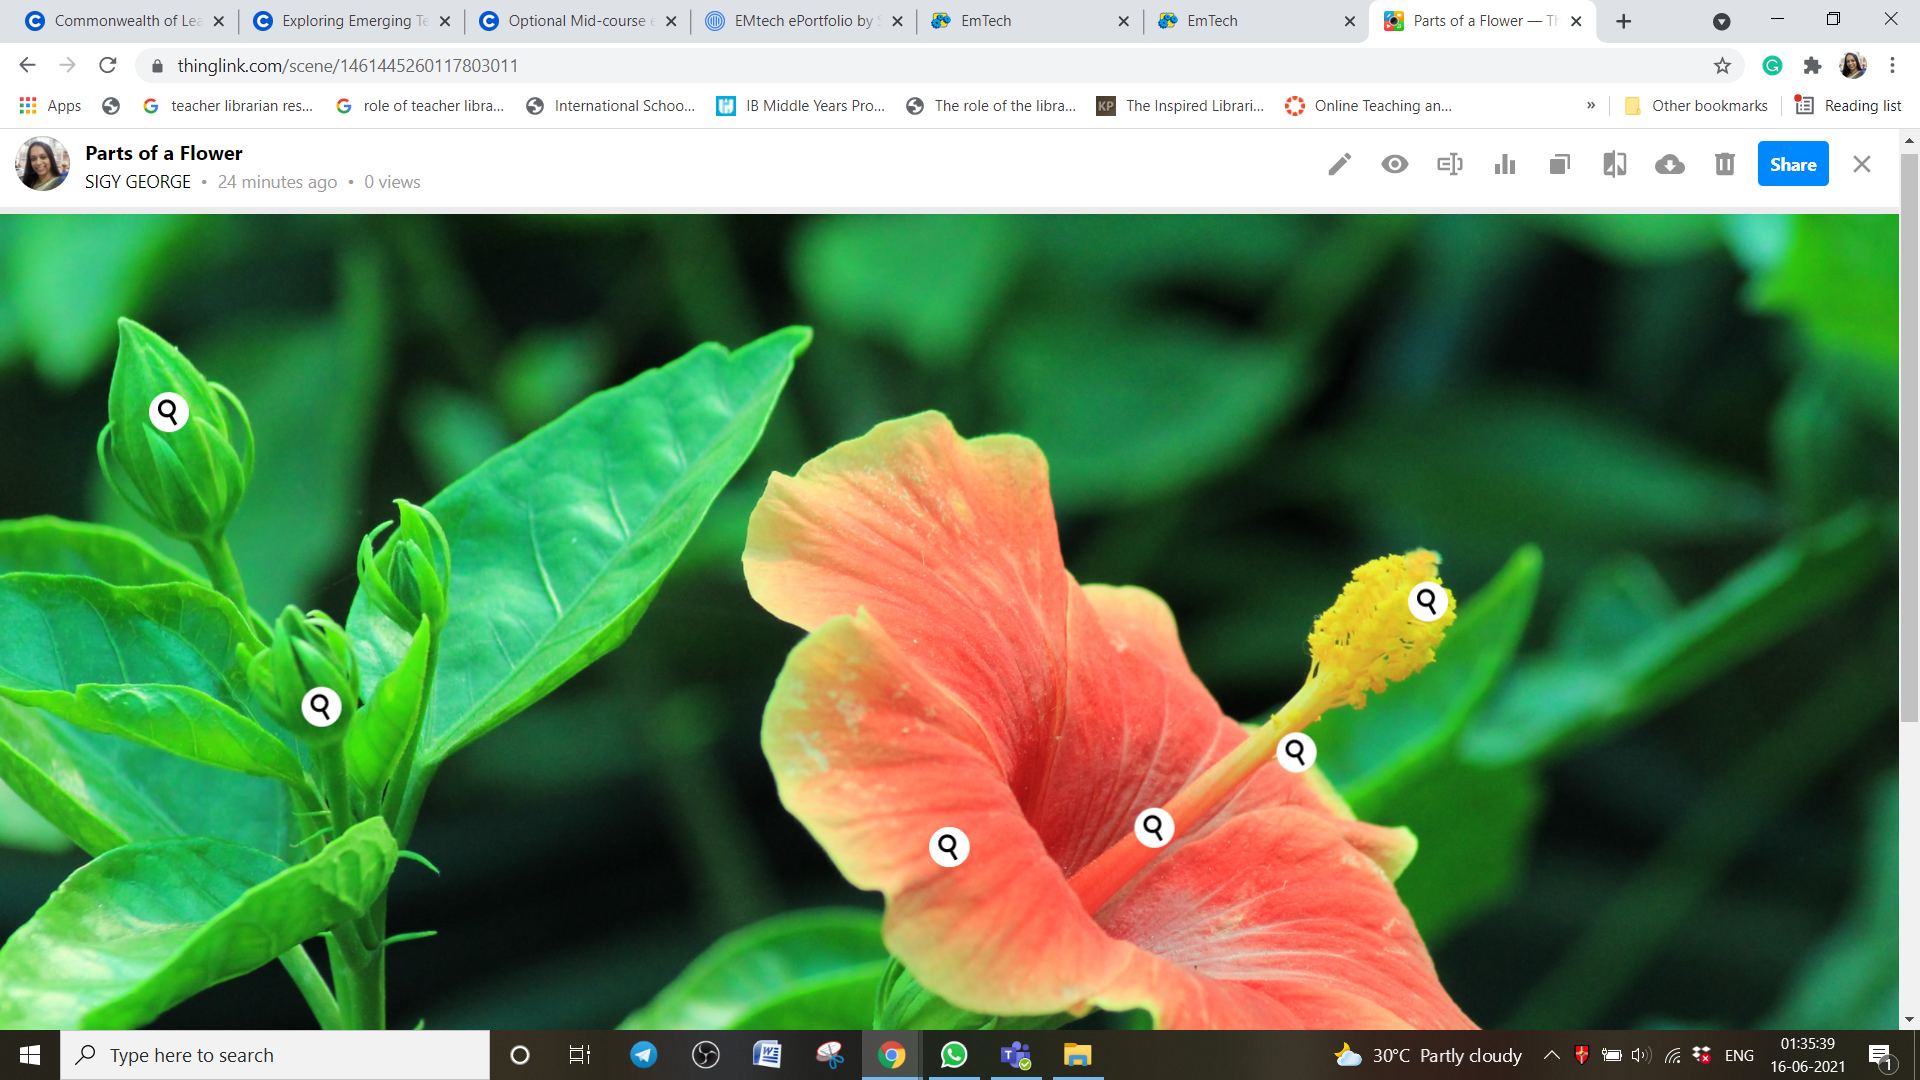This screenshot has width=1920, height=1080.
Task: Open the statistics bar chart icon
Action: point(1505,165)
